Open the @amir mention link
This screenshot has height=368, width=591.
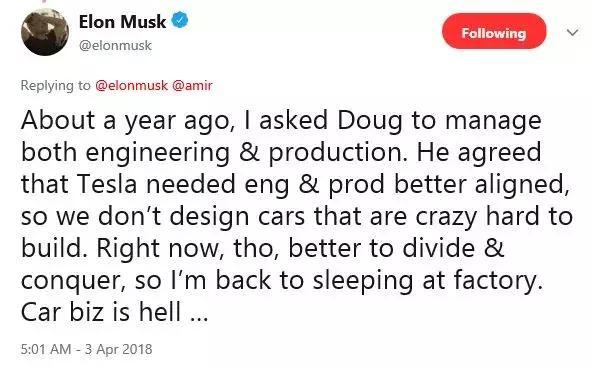[192, 86]
